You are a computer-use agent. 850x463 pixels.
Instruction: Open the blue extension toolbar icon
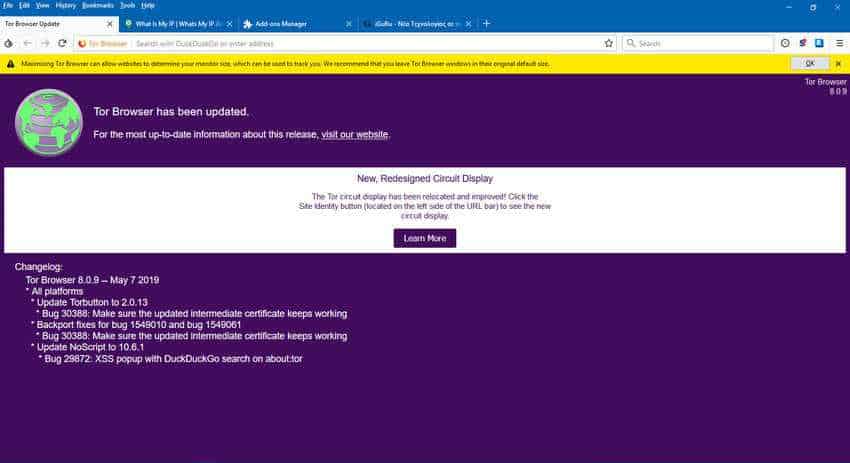[820, 43]
